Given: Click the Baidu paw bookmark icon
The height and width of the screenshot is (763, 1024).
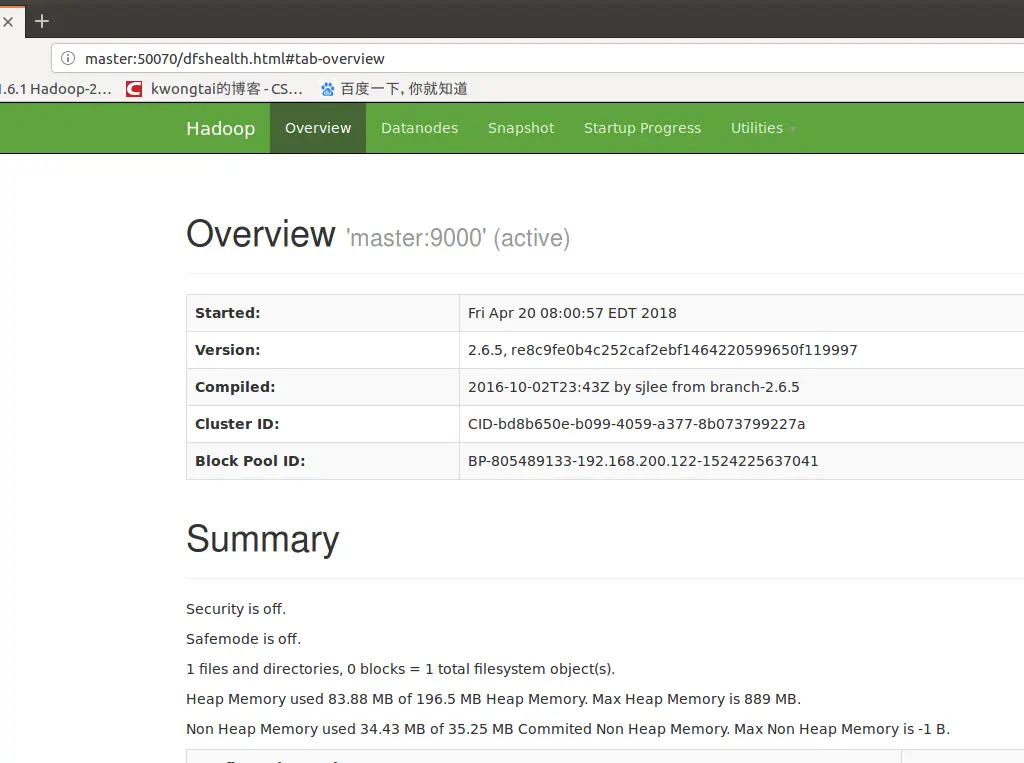Looking at the screenshot, I should pos(328,89).
